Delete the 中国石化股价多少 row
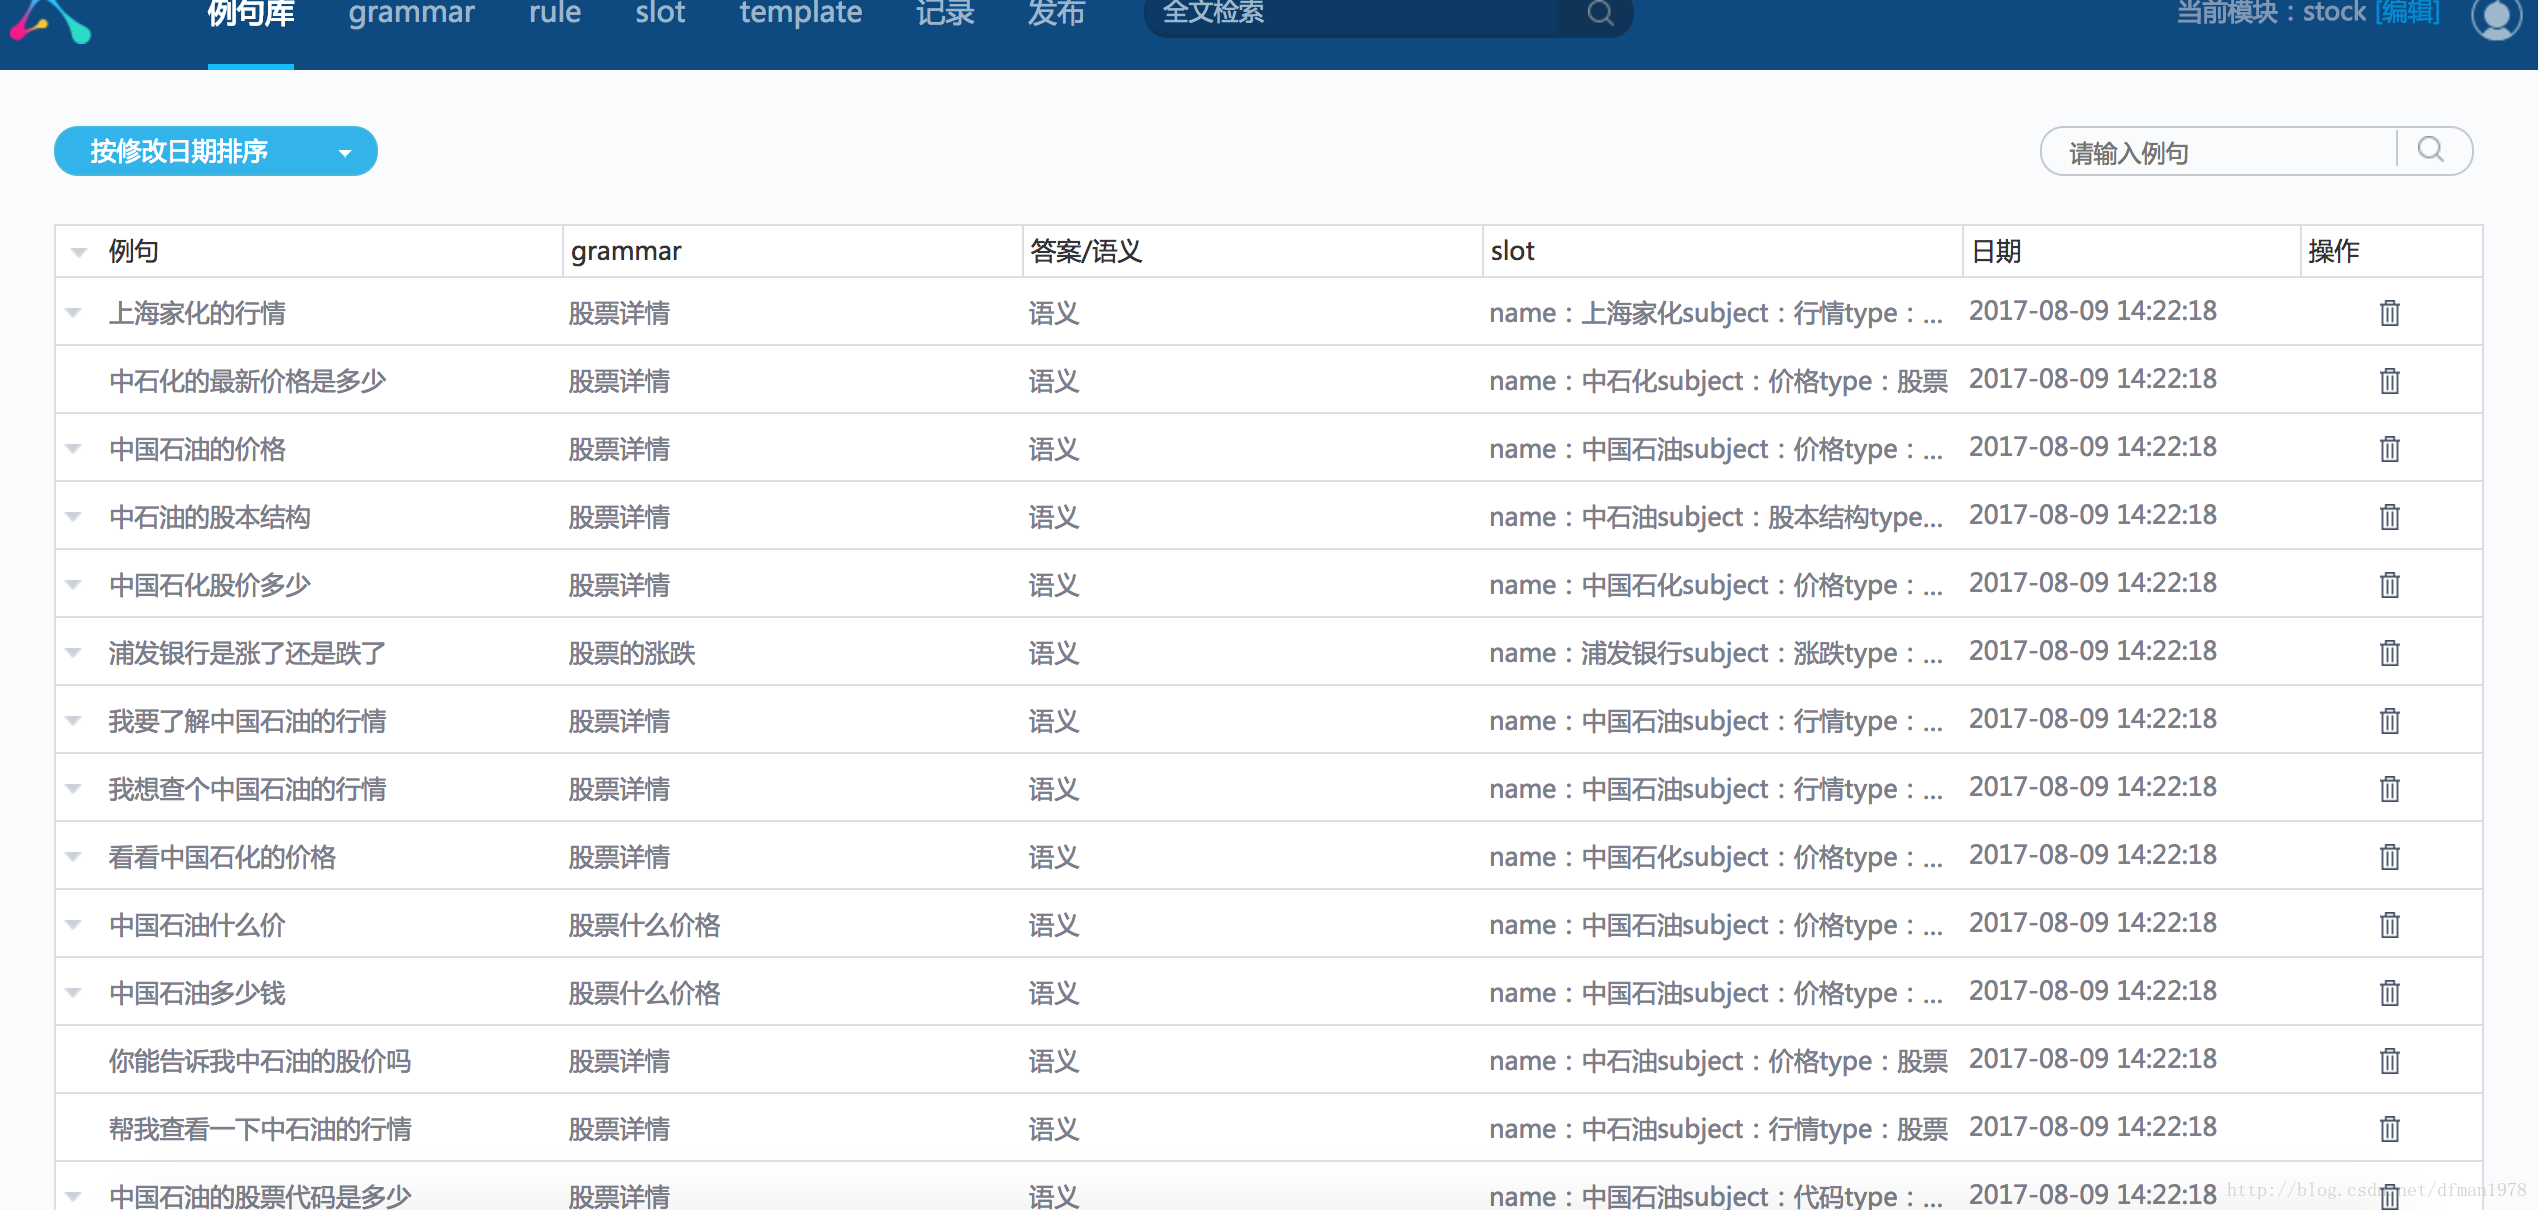Screen dimensions: 2538x1210 (x=2389, y=585)
